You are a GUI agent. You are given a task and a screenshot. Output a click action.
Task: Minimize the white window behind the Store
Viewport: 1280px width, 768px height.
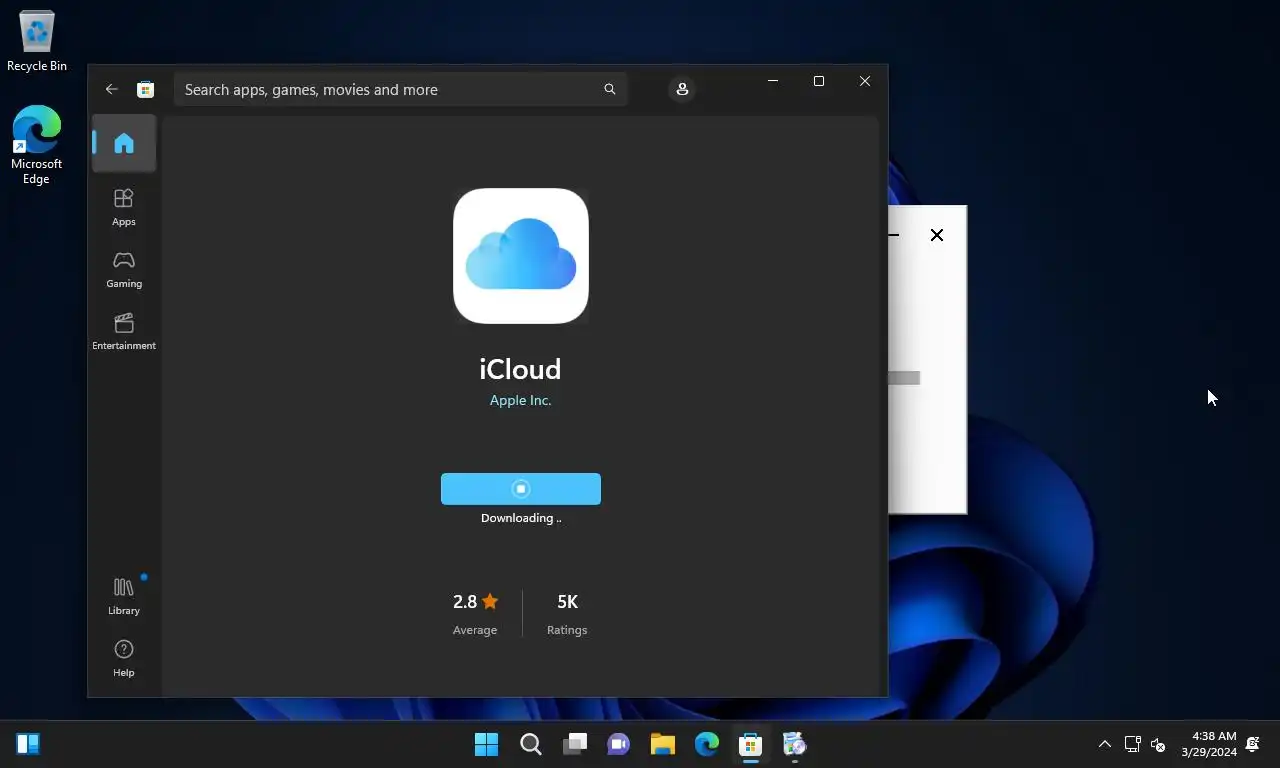894,235
